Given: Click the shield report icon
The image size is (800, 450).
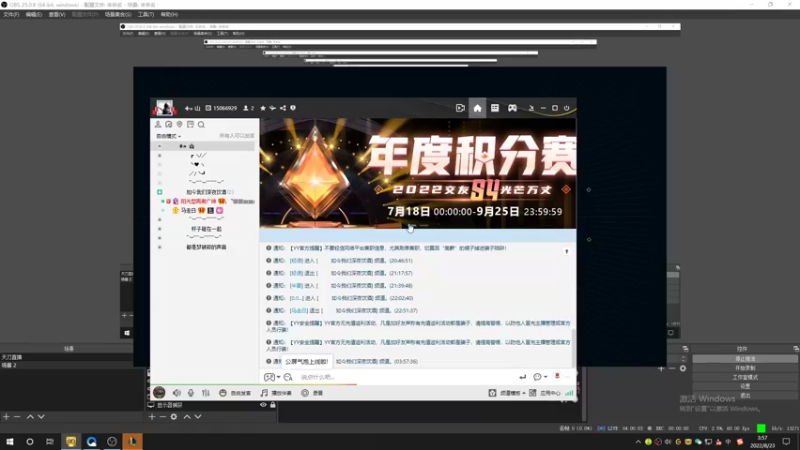Looking at the screenshot, I should click(293, 108).
